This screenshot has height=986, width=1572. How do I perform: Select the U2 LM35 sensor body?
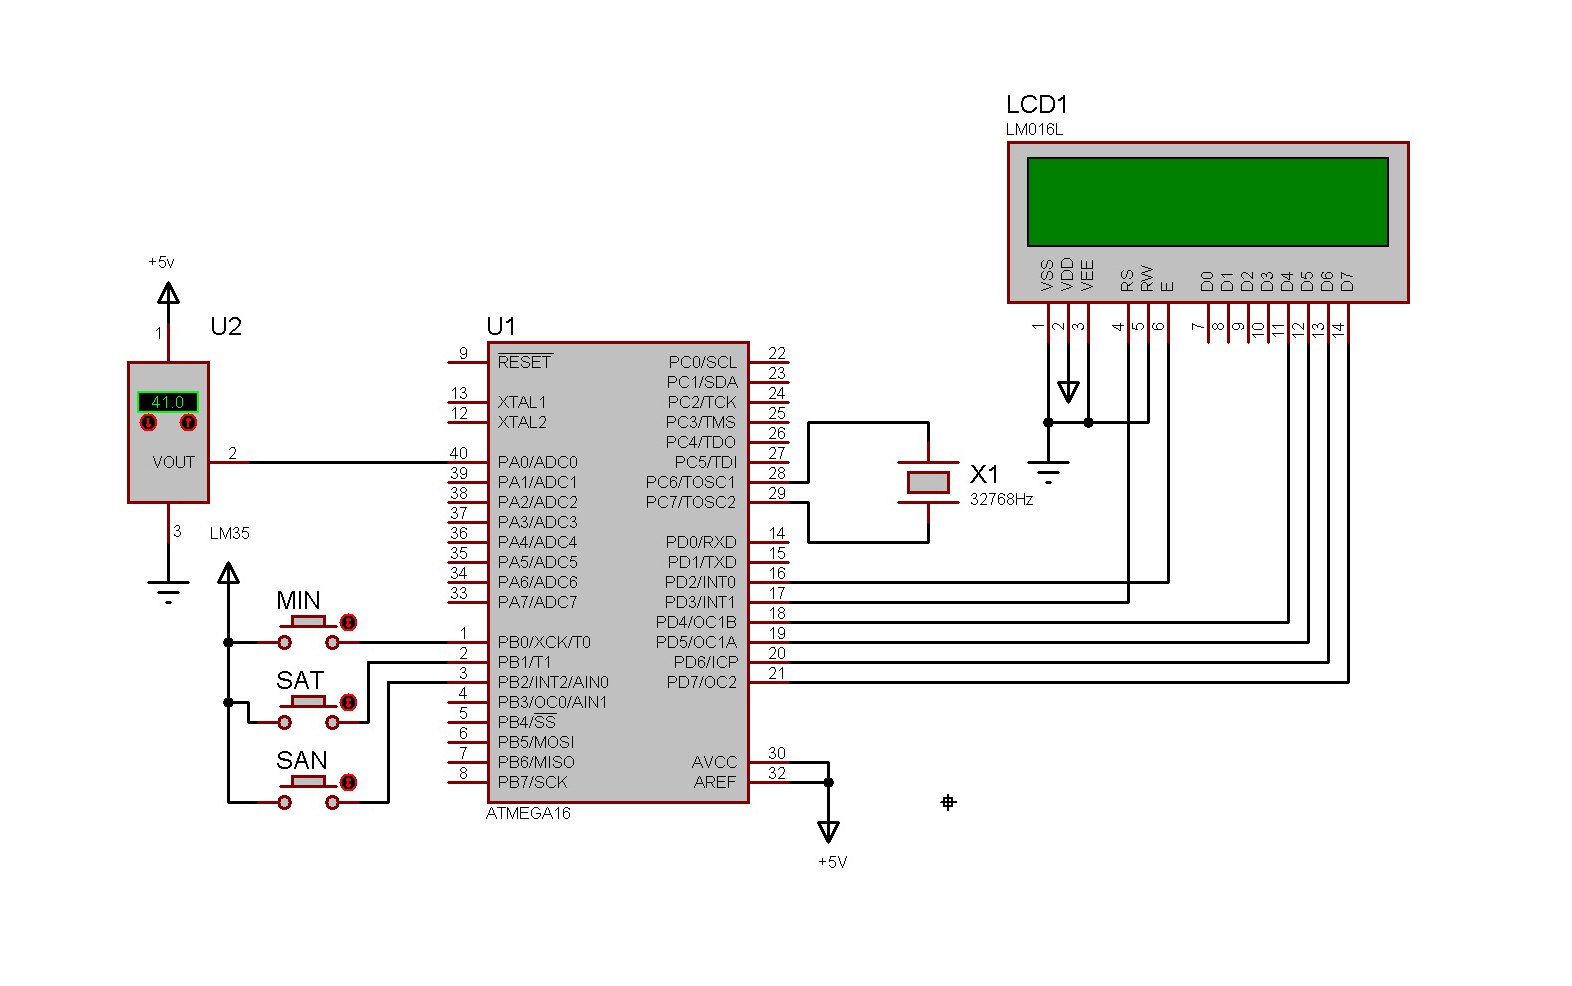(168, 432)
